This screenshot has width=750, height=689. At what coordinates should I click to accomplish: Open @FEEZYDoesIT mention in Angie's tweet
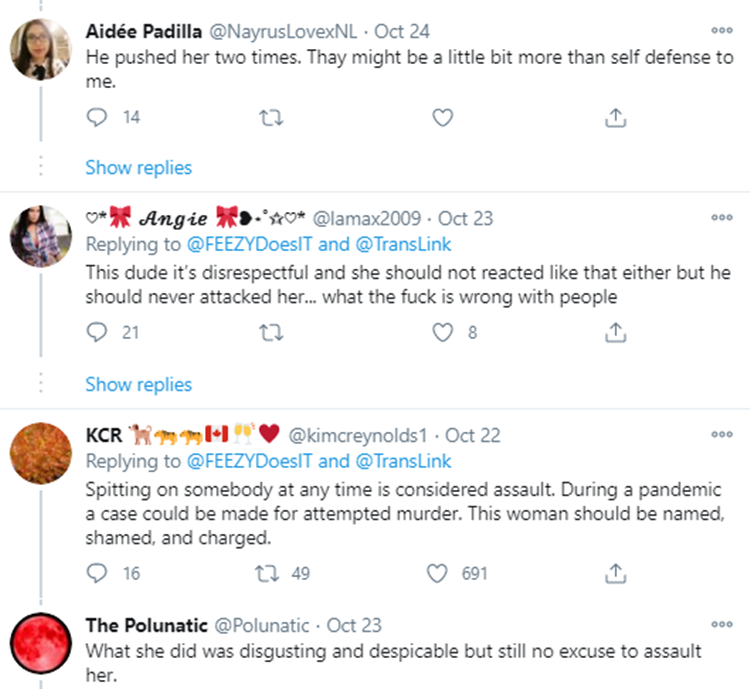tap(249, 244)
